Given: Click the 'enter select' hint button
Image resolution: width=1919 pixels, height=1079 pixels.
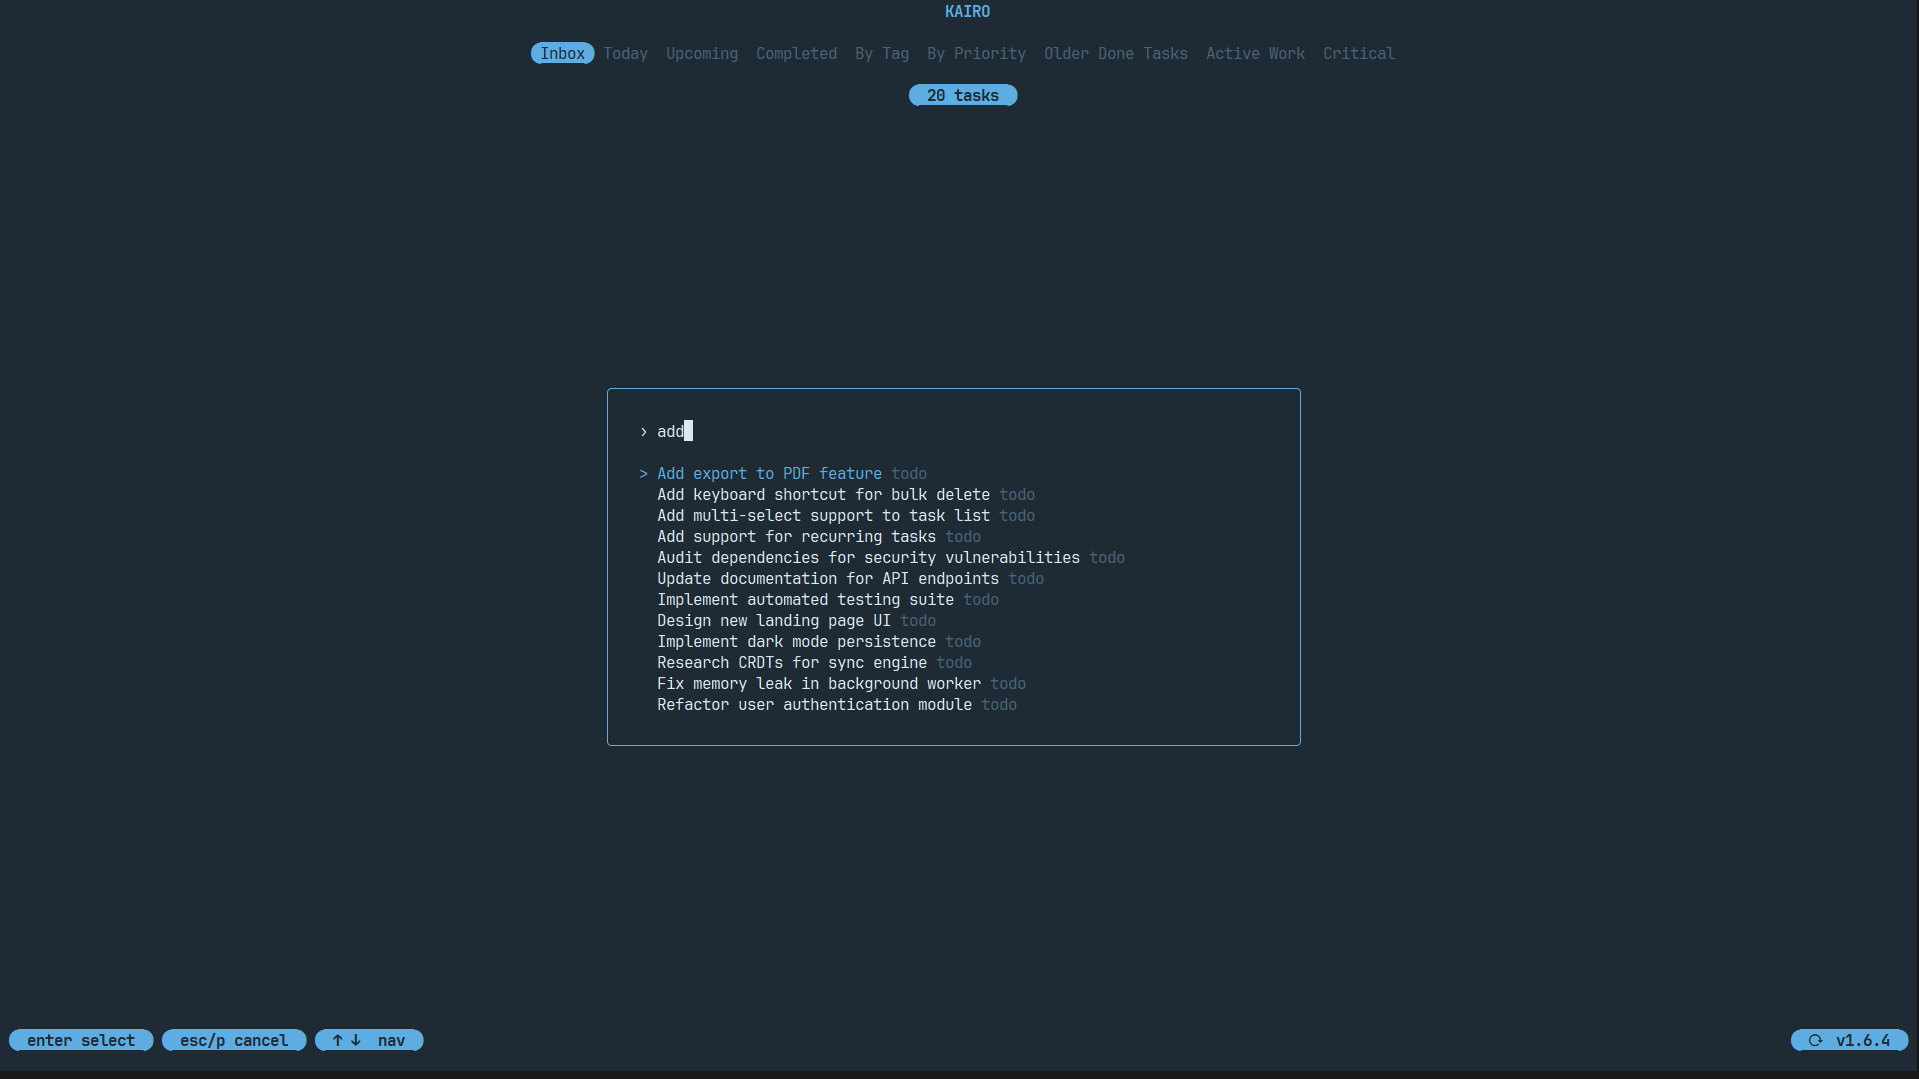Looking at the screenshot, I should click(81, 1041).
